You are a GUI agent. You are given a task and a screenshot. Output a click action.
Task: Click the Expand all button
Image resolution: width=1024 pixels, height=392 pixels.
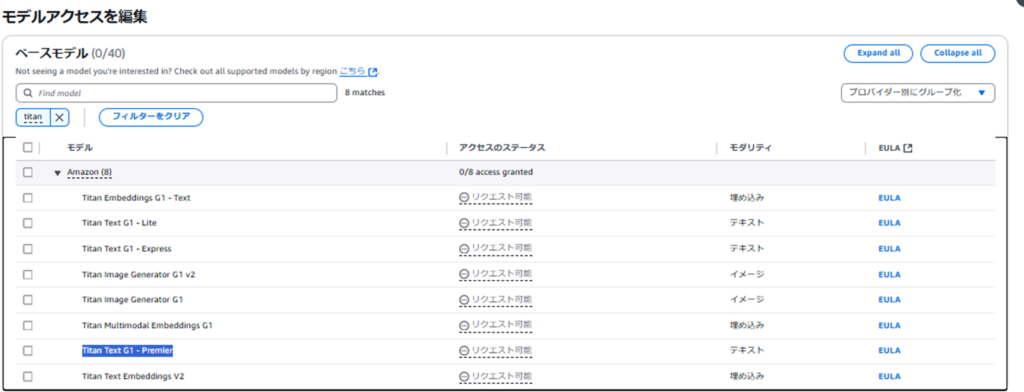878,54
